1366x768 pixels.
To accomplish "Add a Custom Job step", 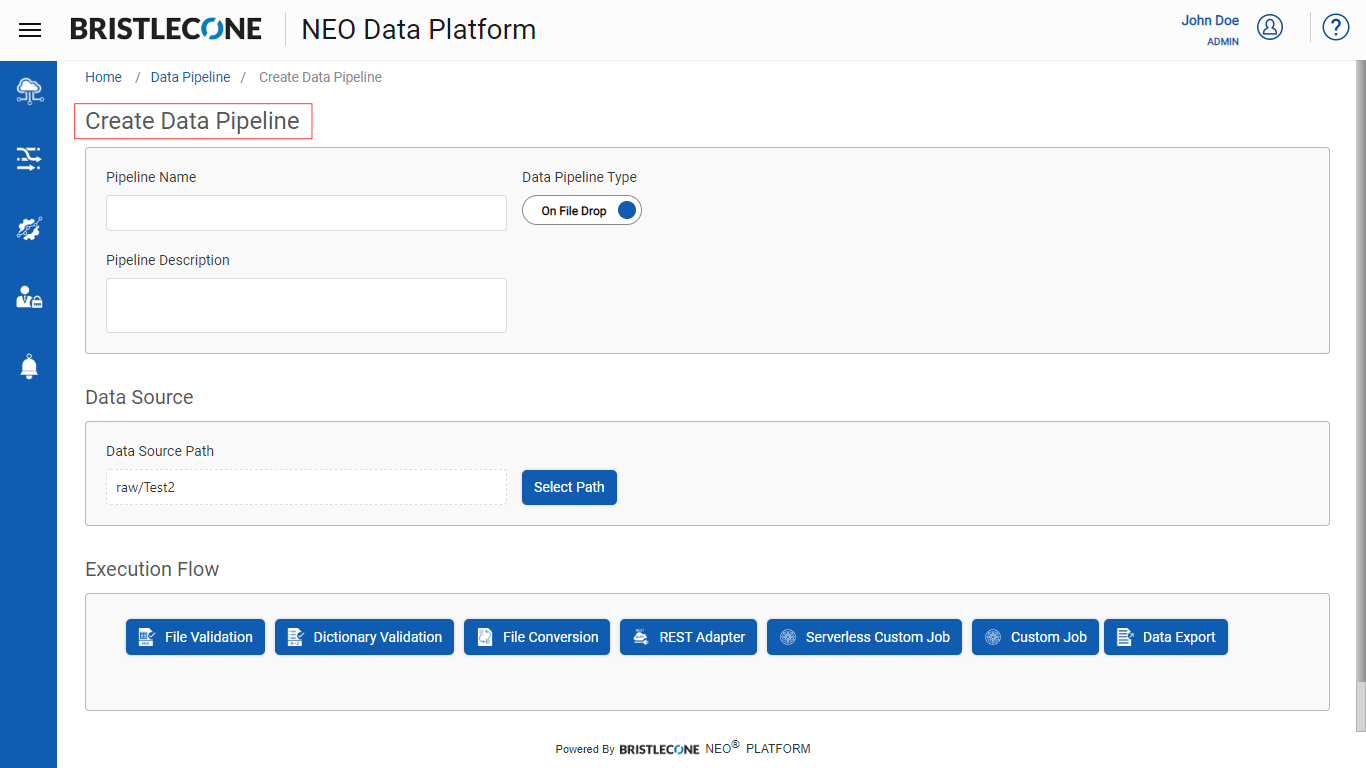I will [x=1035, y=637].
